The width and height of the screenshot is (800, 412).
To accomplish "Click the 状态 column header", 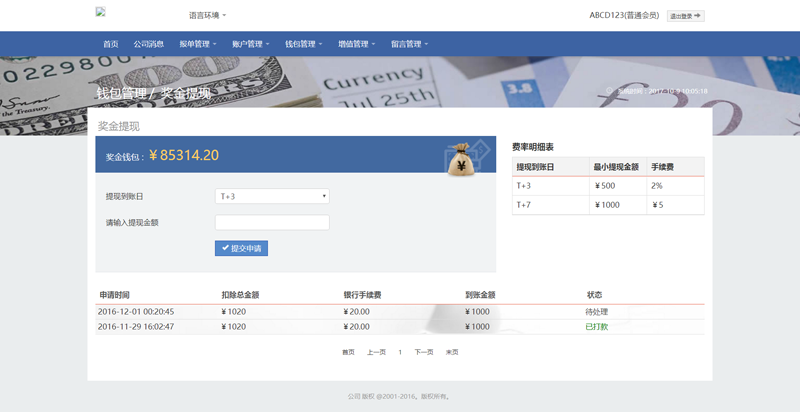I will pyautogui.click(x=594, y=295).
